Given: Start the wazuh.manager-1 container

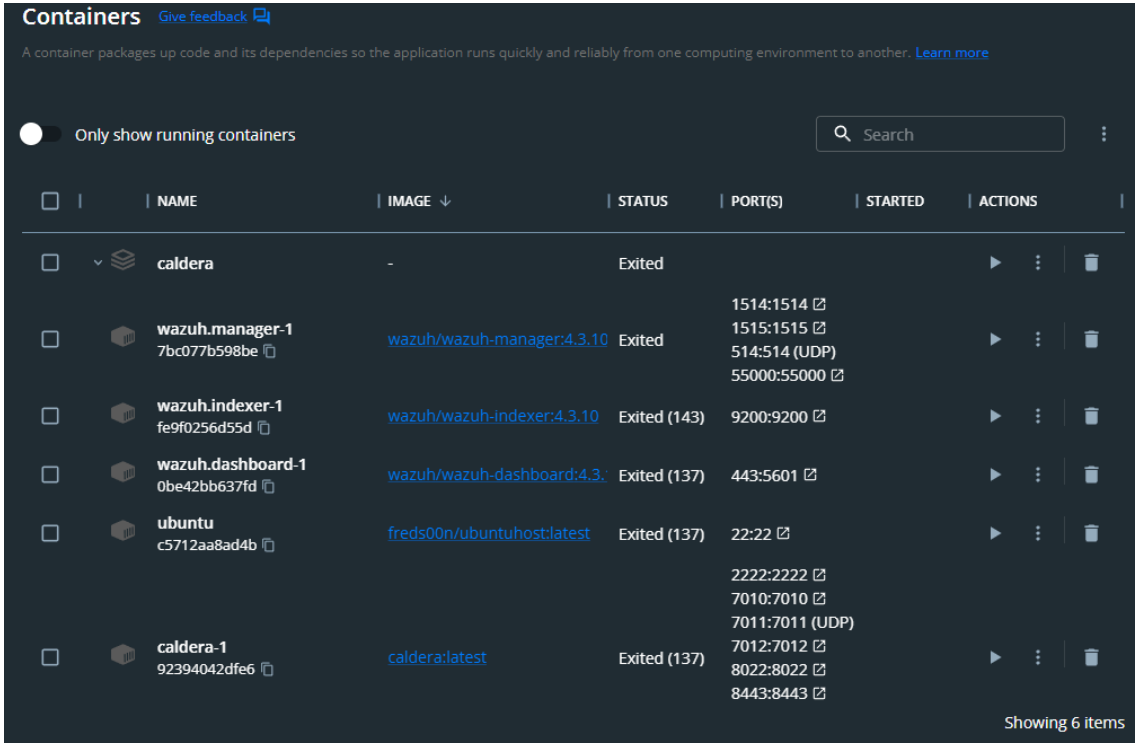Looking at the screenshot, I should [994, 340].
